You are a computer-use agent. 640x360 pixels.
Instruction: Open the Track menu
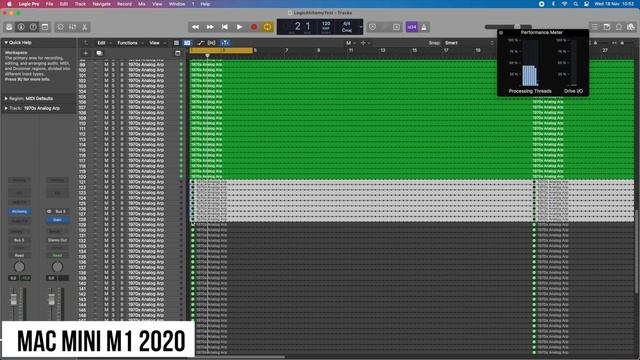click(80, 4)
